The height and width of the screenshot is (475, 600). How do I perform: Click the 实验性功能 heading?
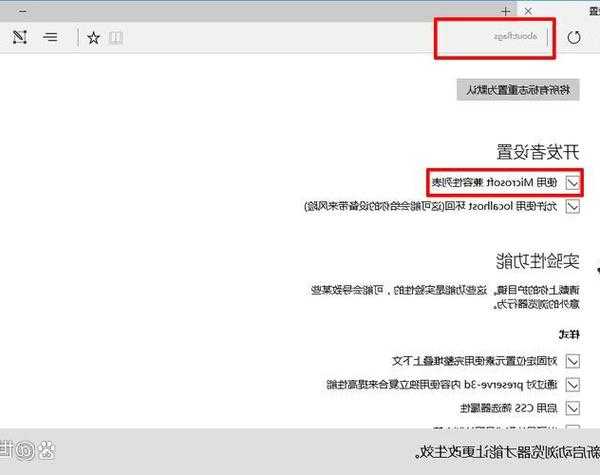538,262
